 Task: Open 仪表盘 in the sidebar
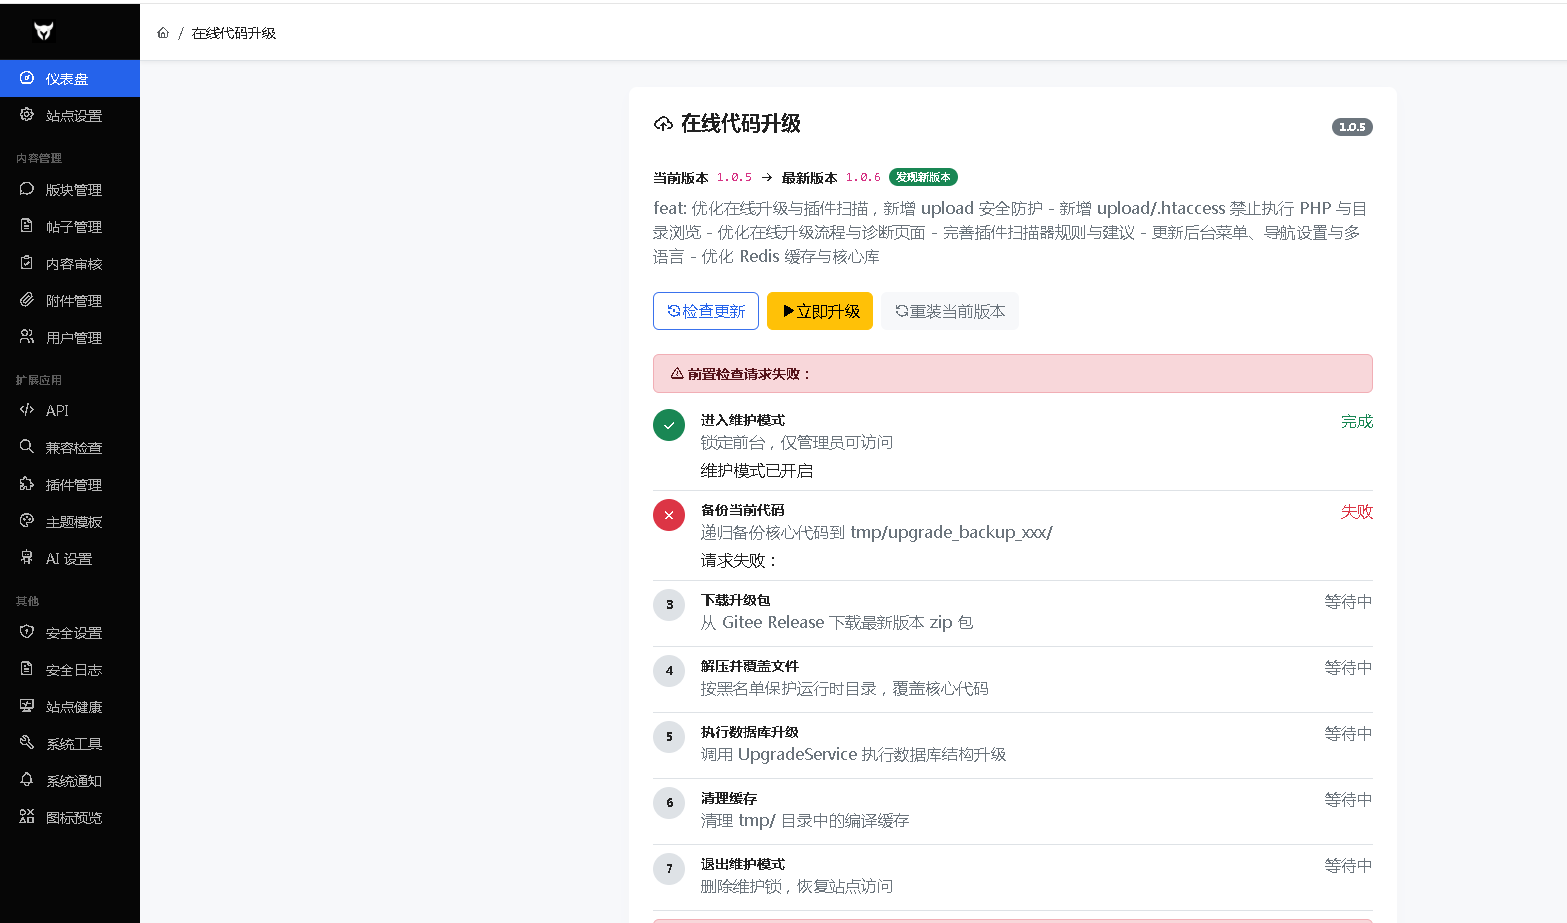70,78
